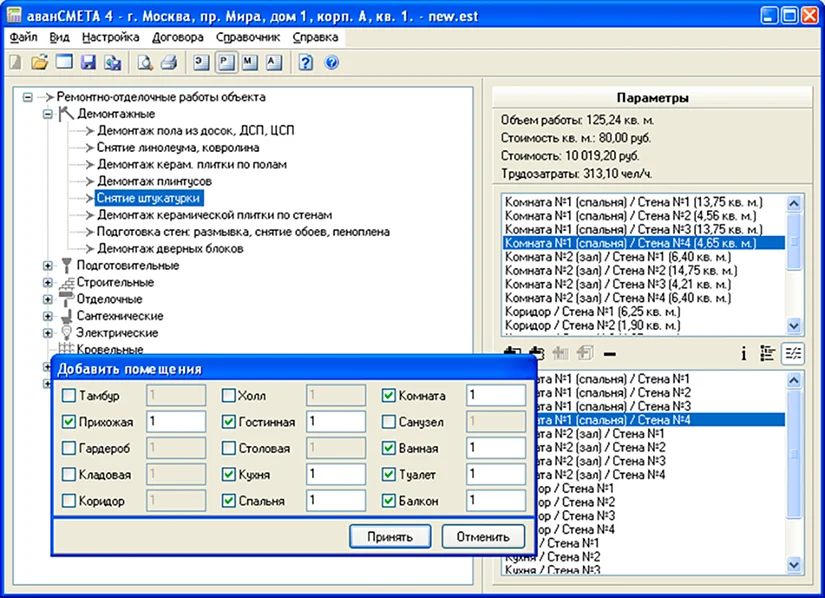Check the Кладовая checkbox

69,474
